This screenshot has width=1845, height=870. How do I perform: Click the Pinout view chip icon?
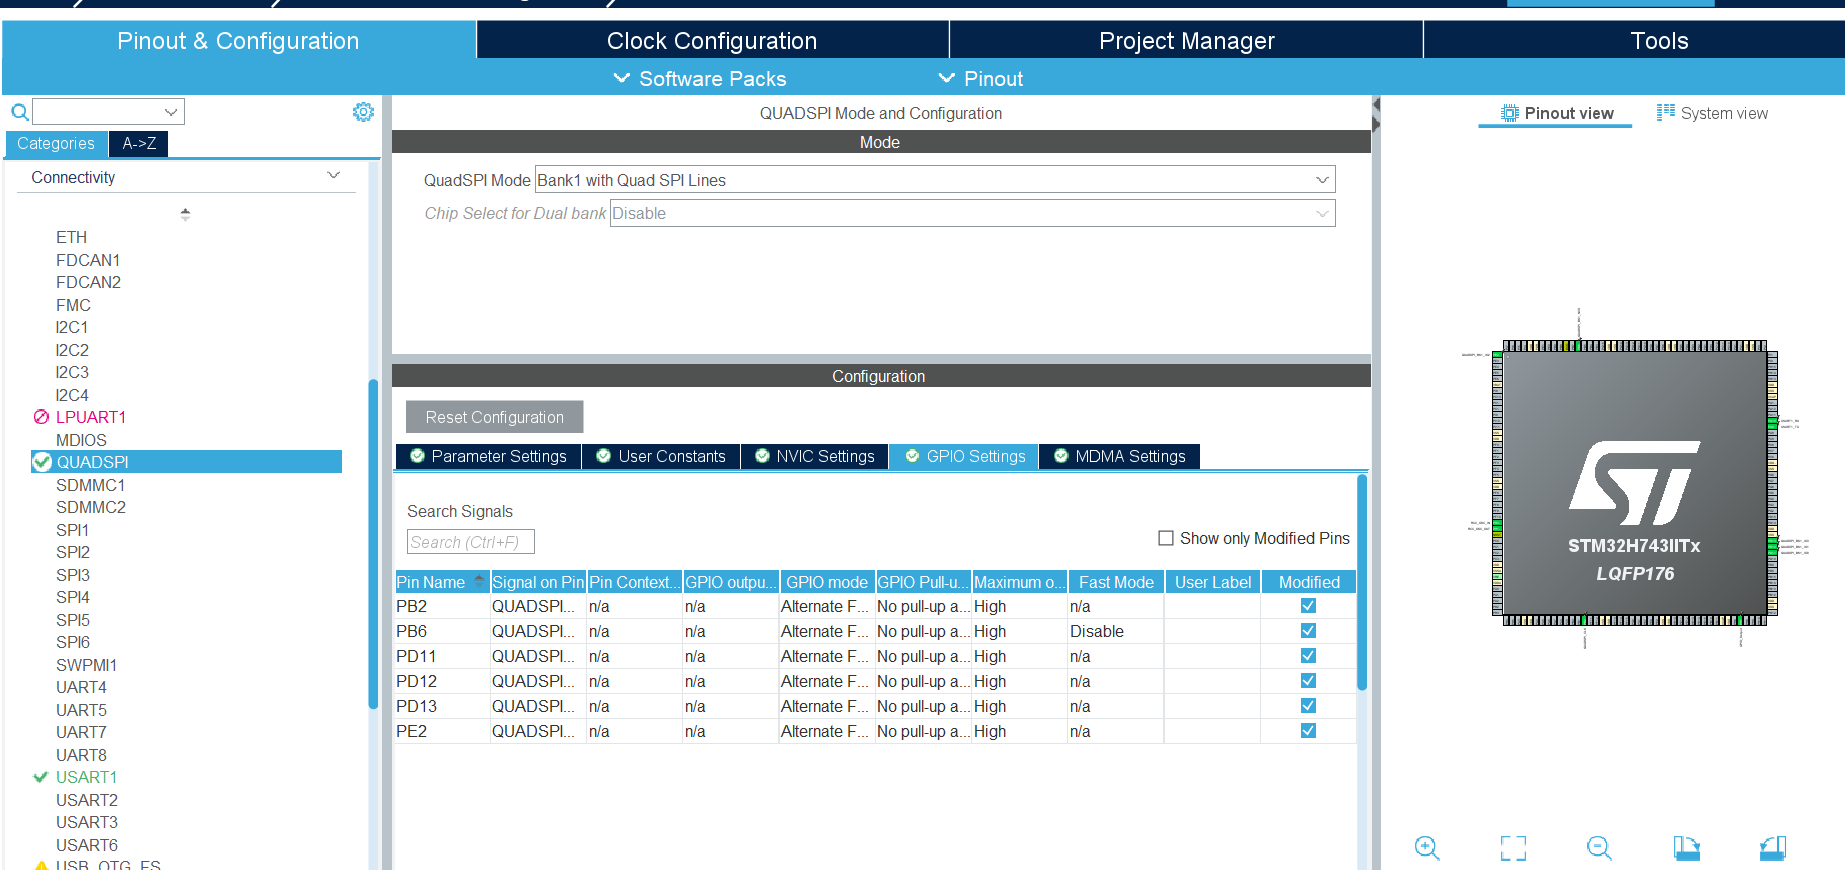tap(1510, 113)
